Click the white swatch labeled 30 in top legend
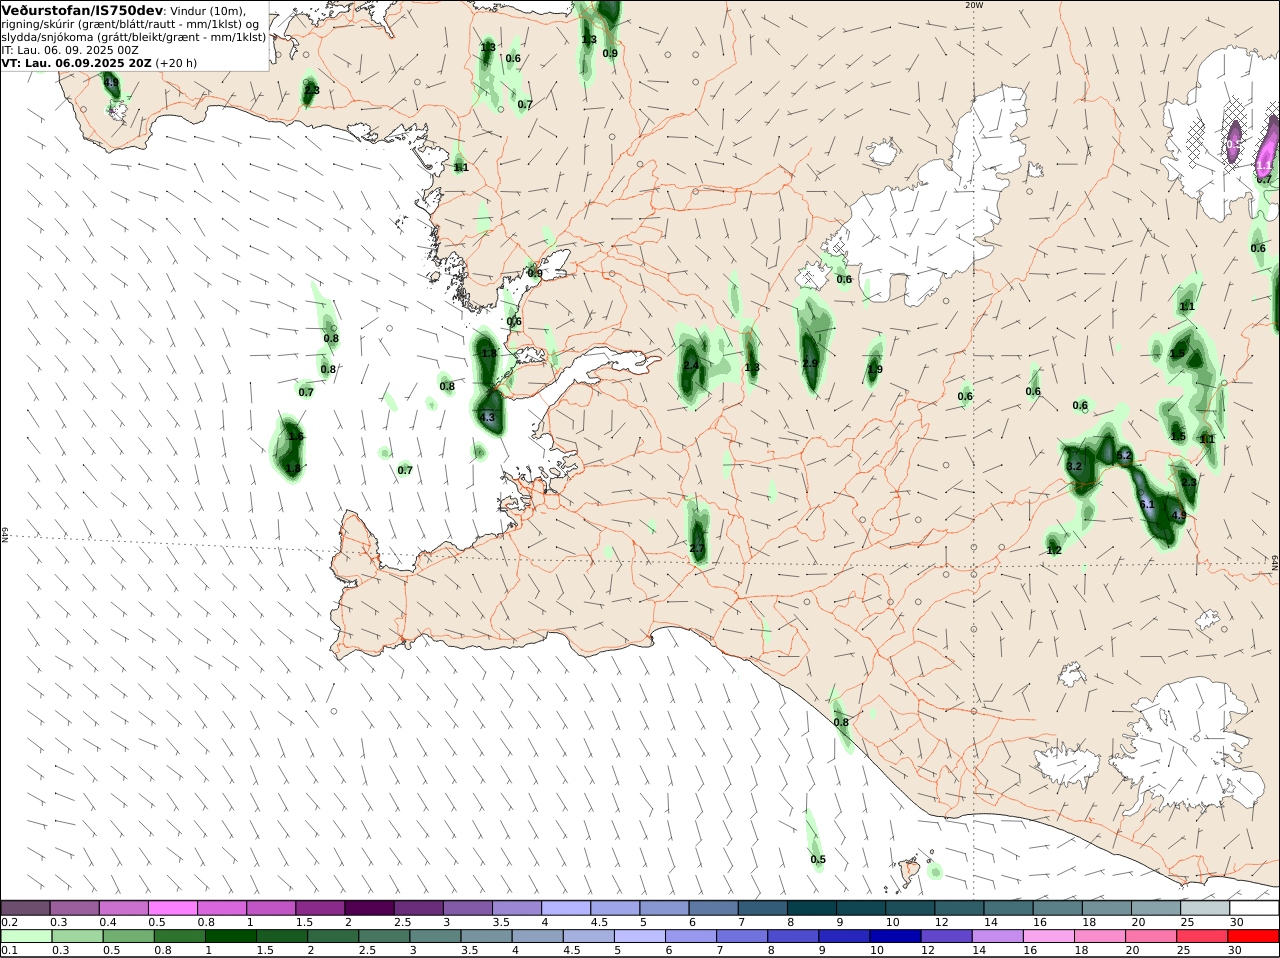Image resolution: width=1280 pixels, height=958 pixels. (1254, 907)
